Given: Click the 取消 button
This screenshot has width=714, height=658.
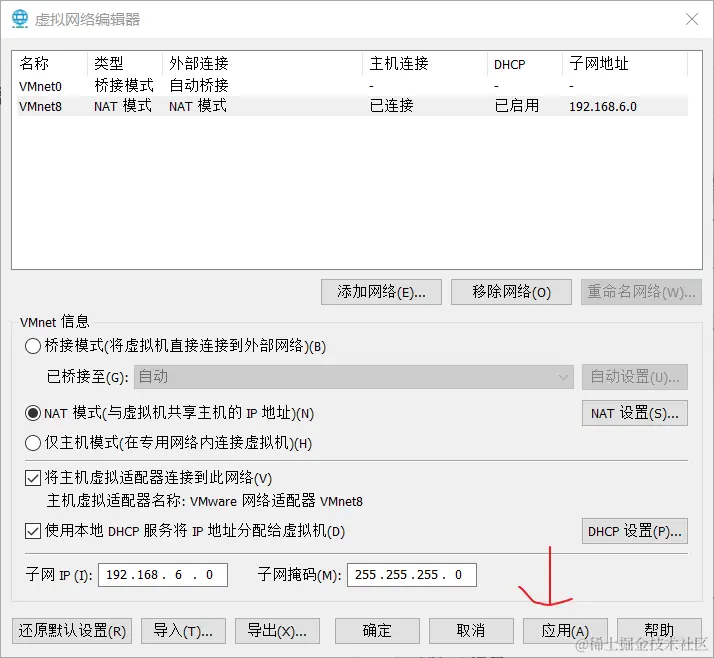Looking at the screenshot, I should click(471, 631).
